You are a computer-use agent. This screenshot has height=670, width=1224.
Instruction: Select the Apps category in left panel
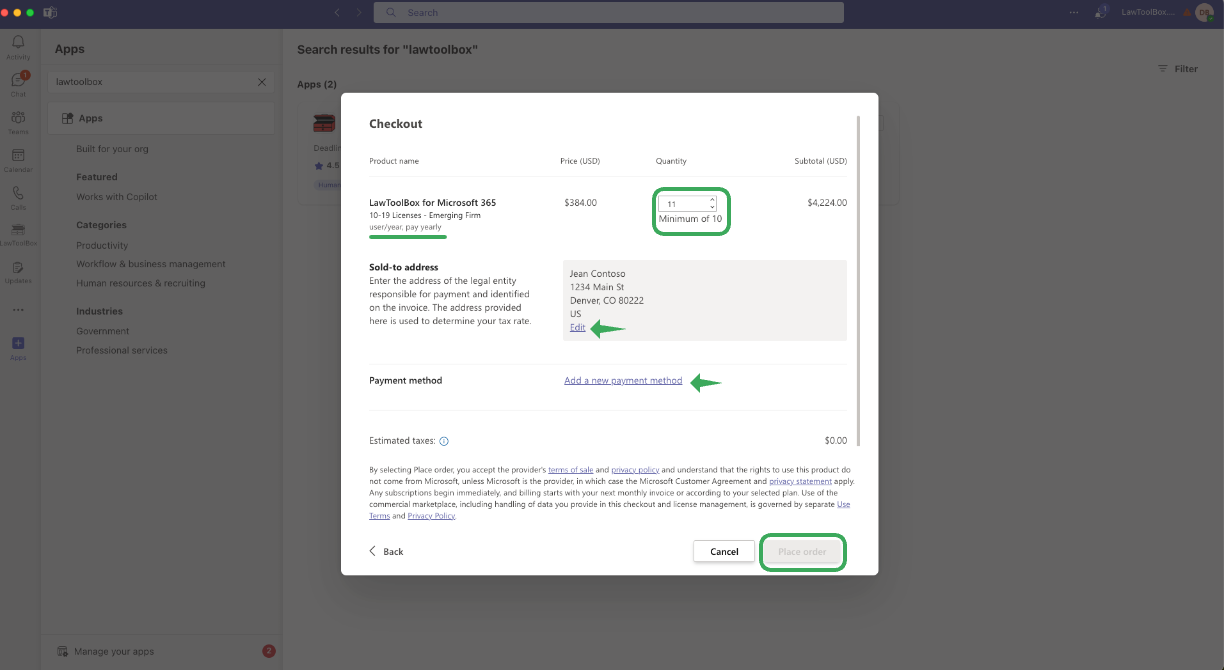pyautogui.click(x=161, y=118)
